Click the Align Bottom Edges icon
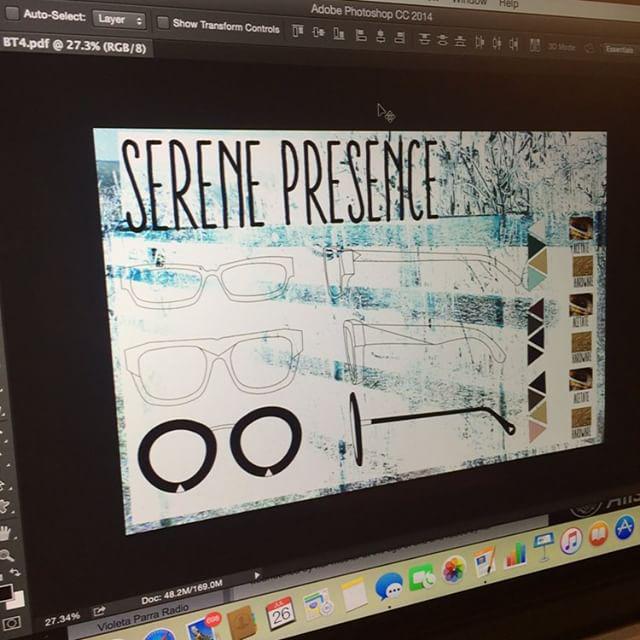 [339, 34]
